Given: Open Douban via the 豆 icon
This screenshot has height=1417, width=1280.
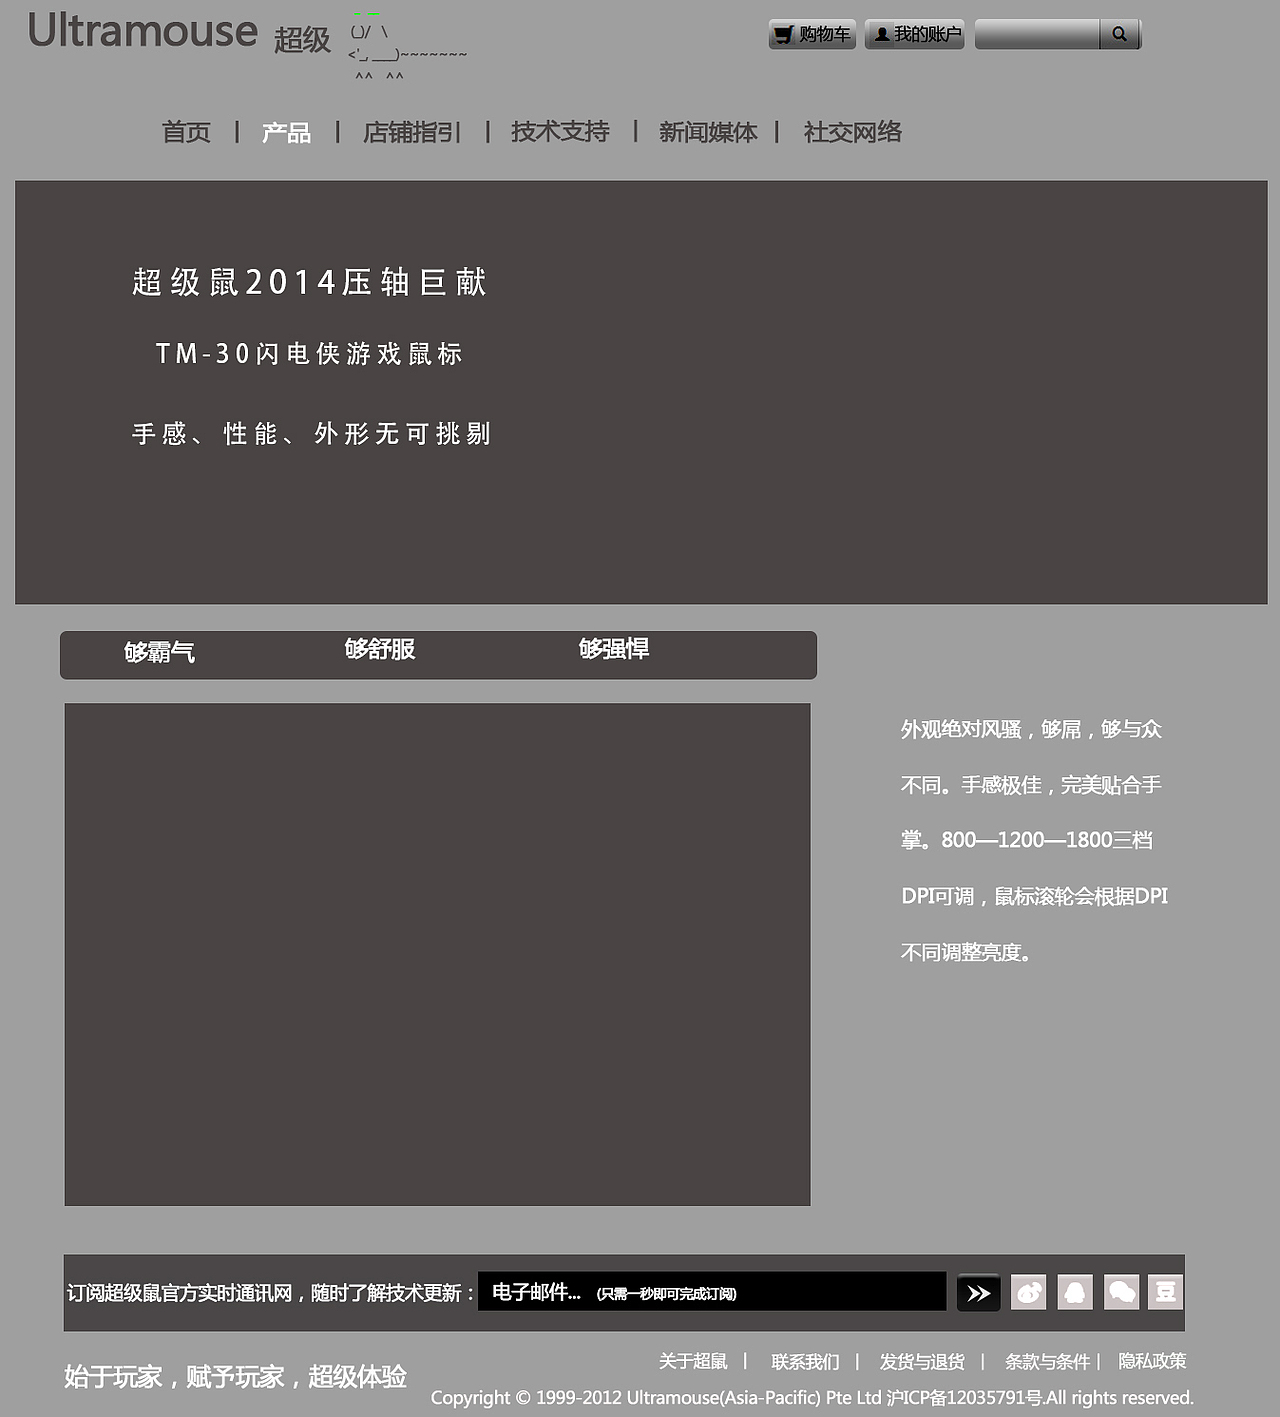Looking at the screenshot, I should click(x=1165, y=1291).
